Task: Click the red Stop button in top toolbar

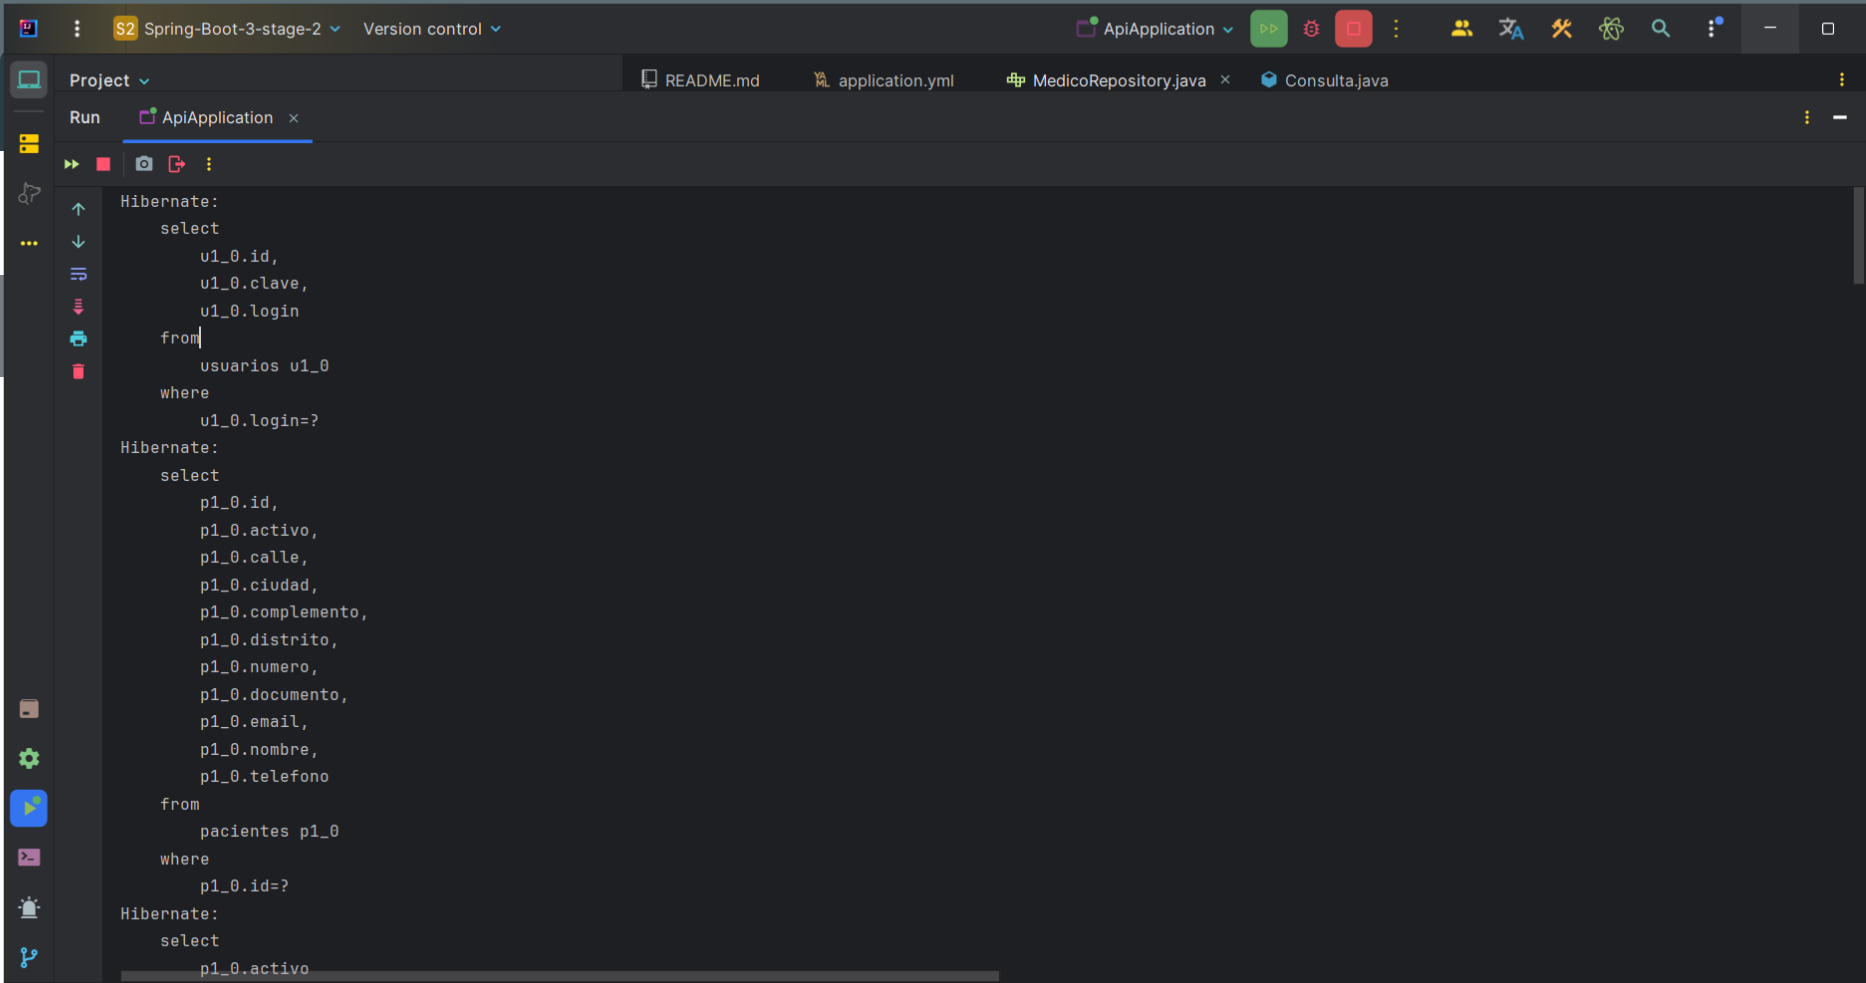Action: click(x=1354, y=29)
